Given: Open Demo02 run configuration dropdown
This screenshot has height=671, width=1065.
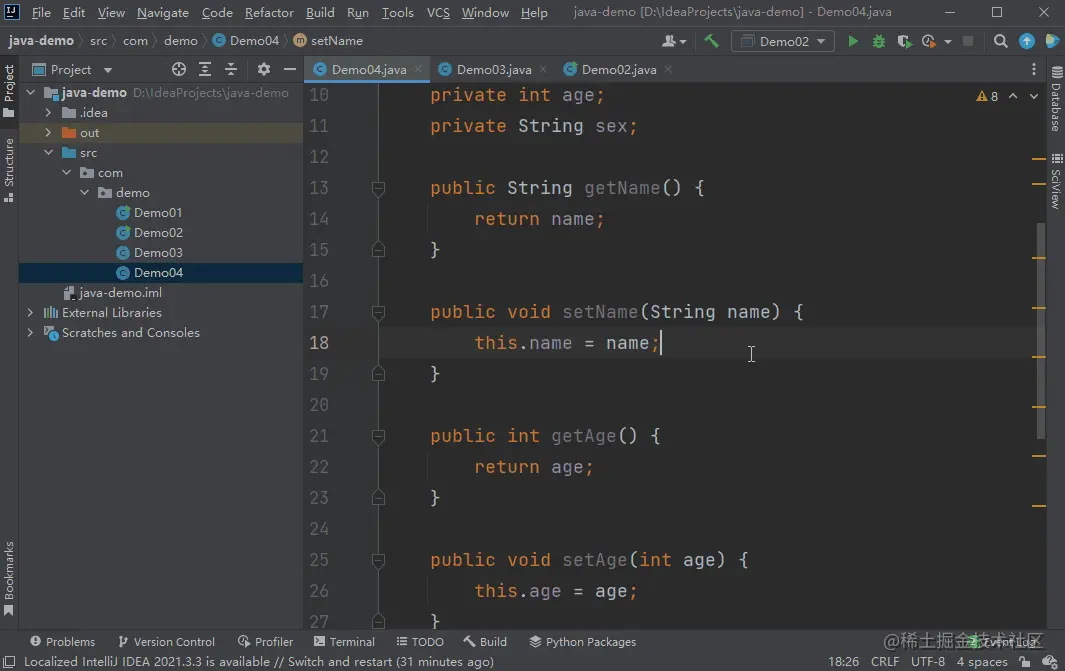Looking at the screenshot, I should (782, 41).
